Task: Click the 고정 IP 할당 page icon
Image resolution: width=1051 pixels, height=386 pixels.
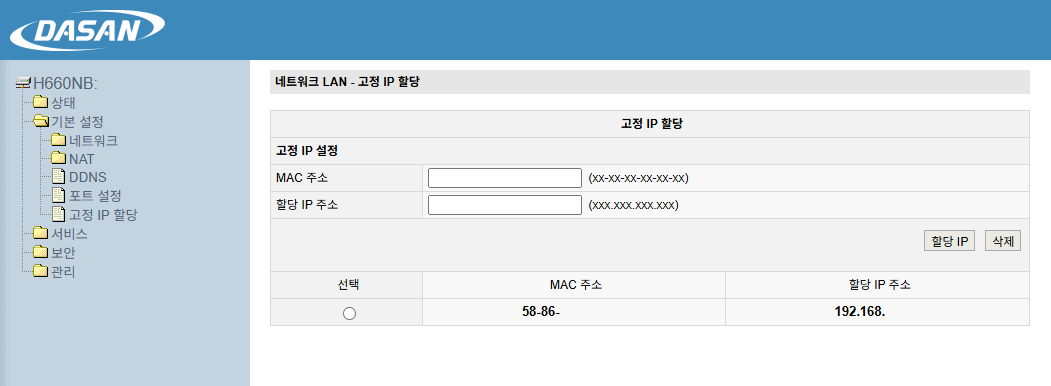Action: [x=59, y=214]
